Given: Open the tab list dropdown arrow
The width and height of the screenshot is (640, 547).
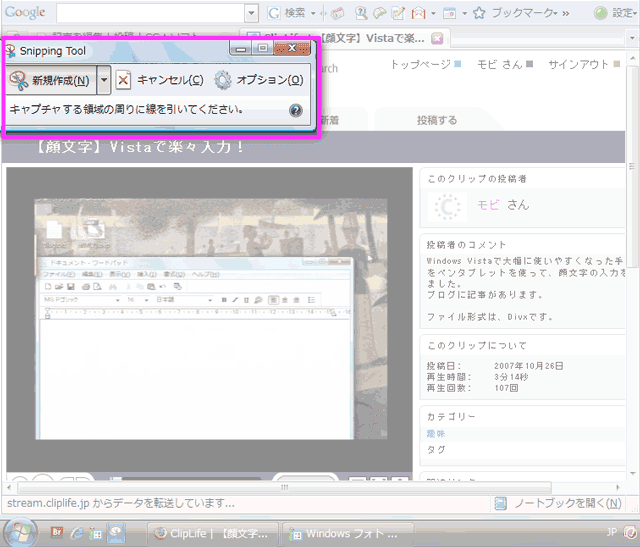Looking at the screenshot, I should point(632,38).
